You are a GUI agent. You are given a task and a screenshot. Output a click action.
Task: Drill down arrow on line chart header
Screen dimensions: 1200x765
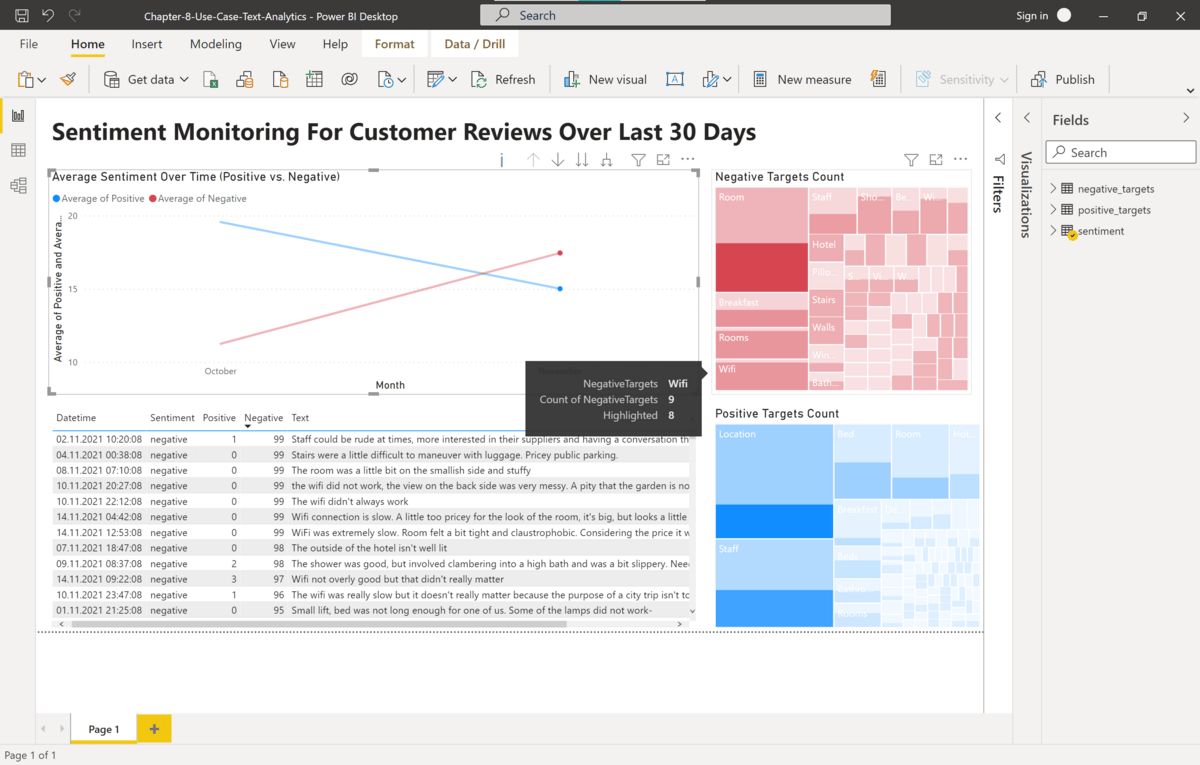558,160
